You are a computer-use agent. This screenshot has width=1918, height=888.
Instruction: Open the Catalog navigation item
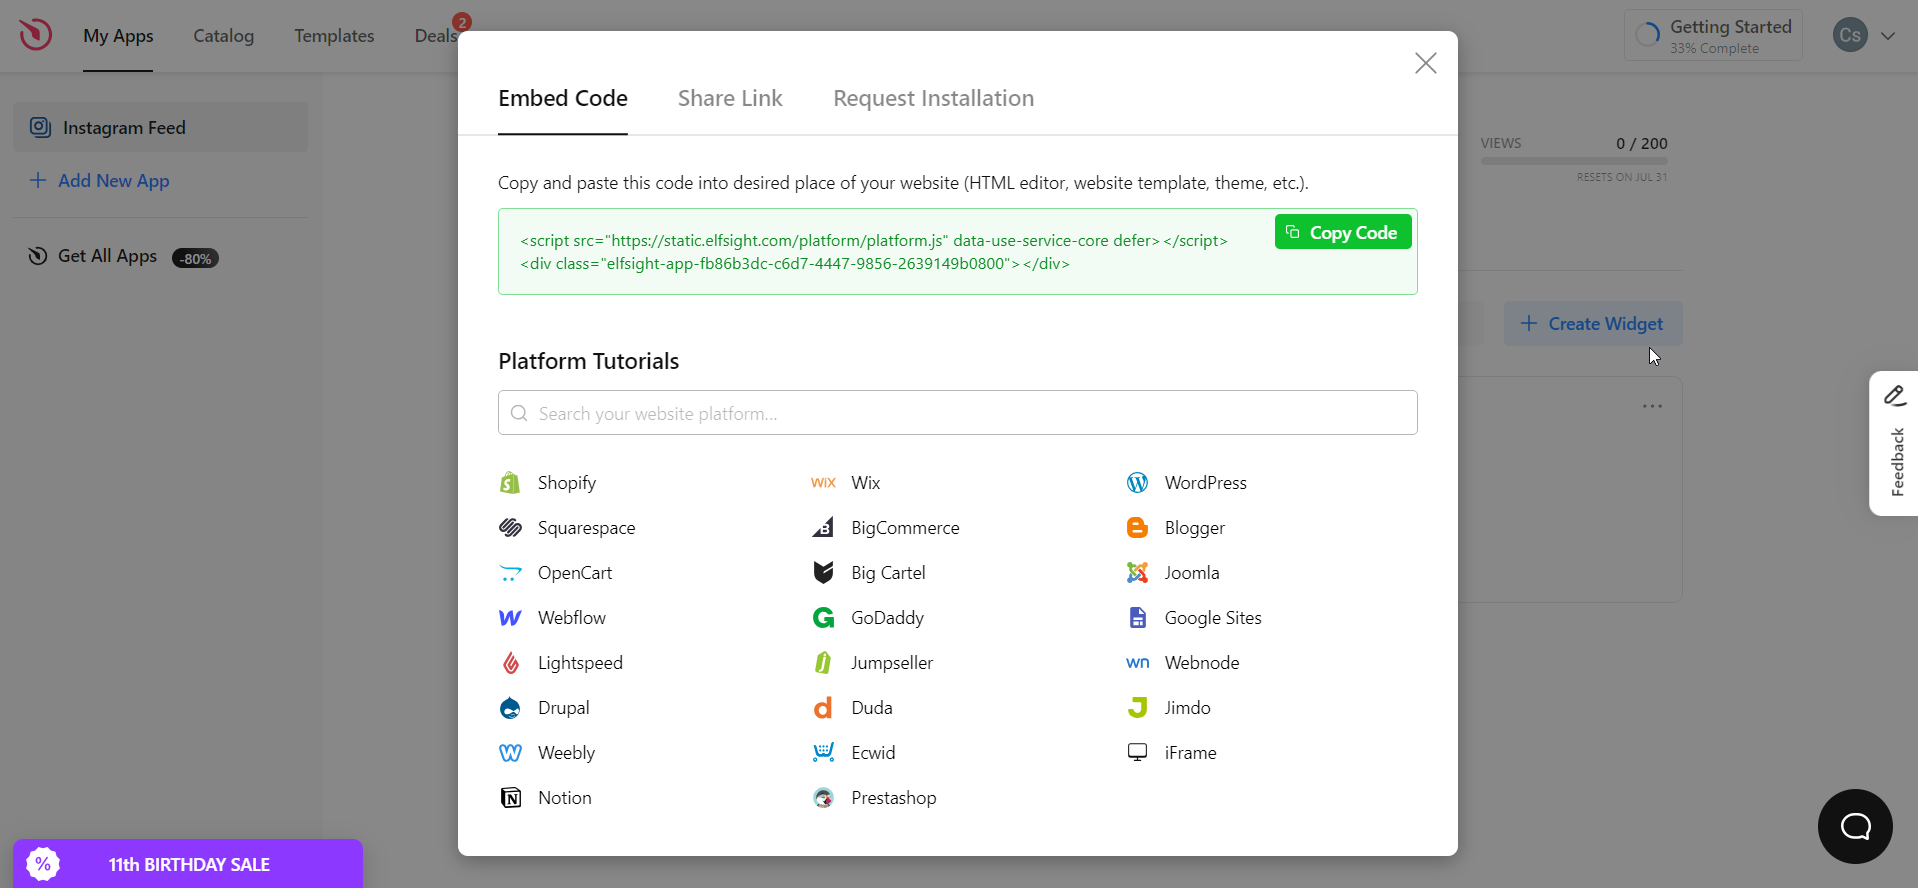tap(223, 36)
